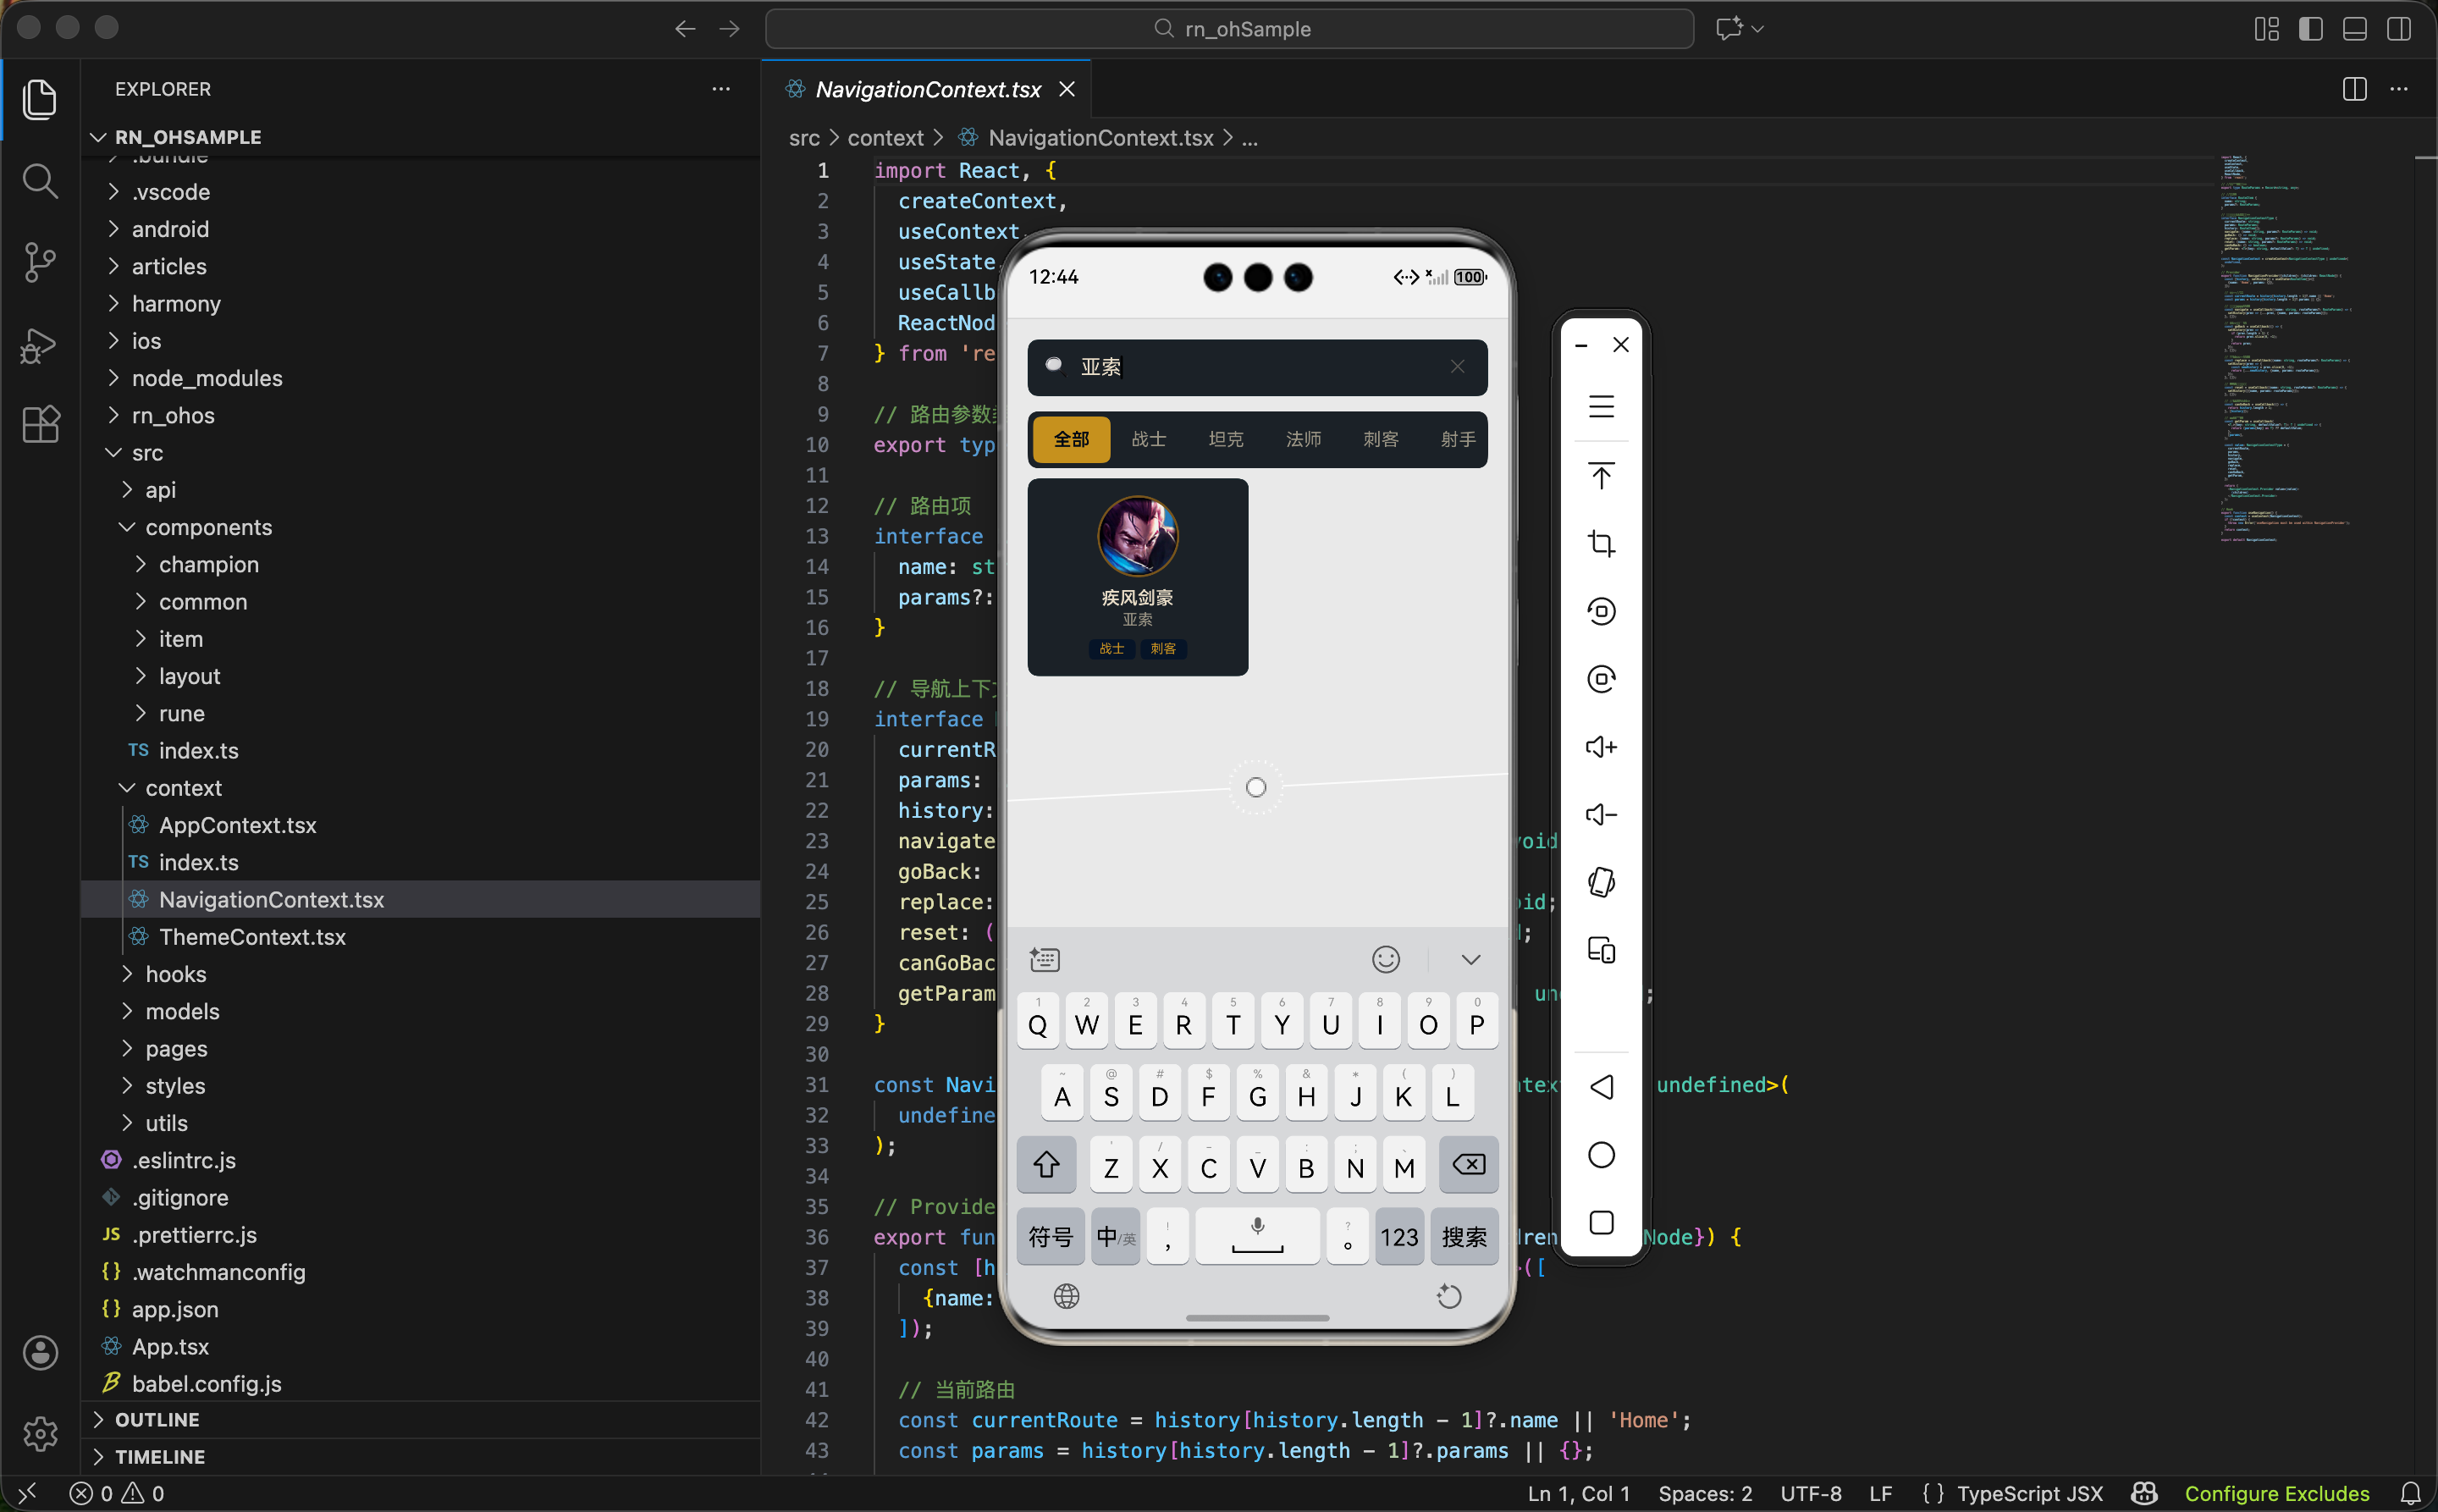Click the emulator recent apps square button

click(x=1601, y=1223)
